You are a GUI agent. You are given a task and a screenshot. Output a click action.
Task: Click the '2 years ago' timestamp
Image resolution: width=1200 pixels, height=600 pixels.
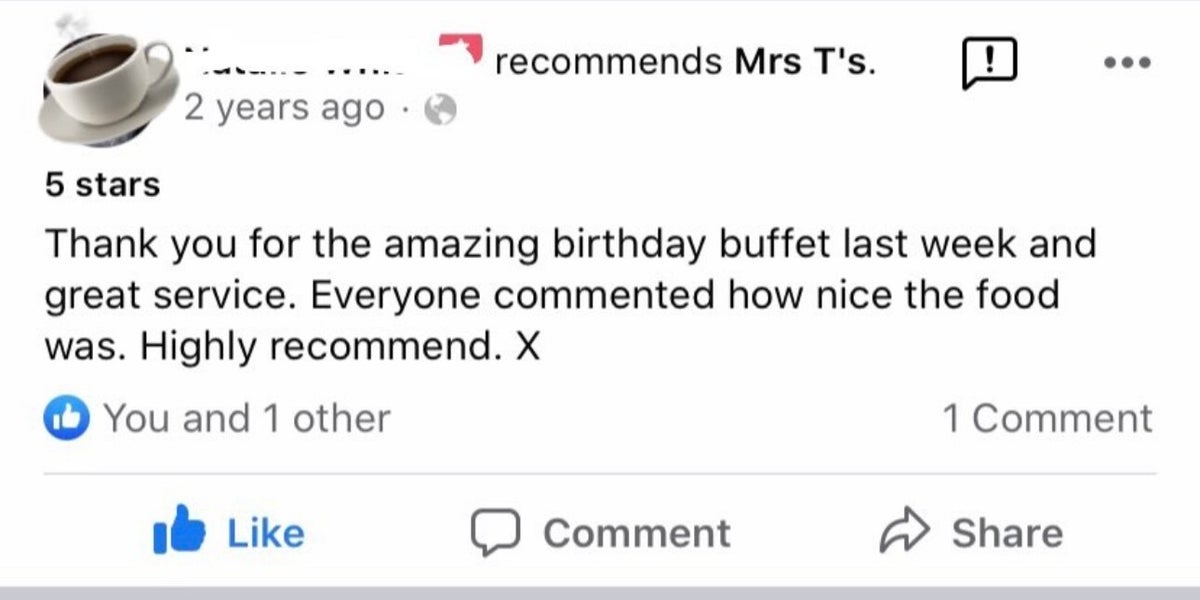[x=284, y=108]
